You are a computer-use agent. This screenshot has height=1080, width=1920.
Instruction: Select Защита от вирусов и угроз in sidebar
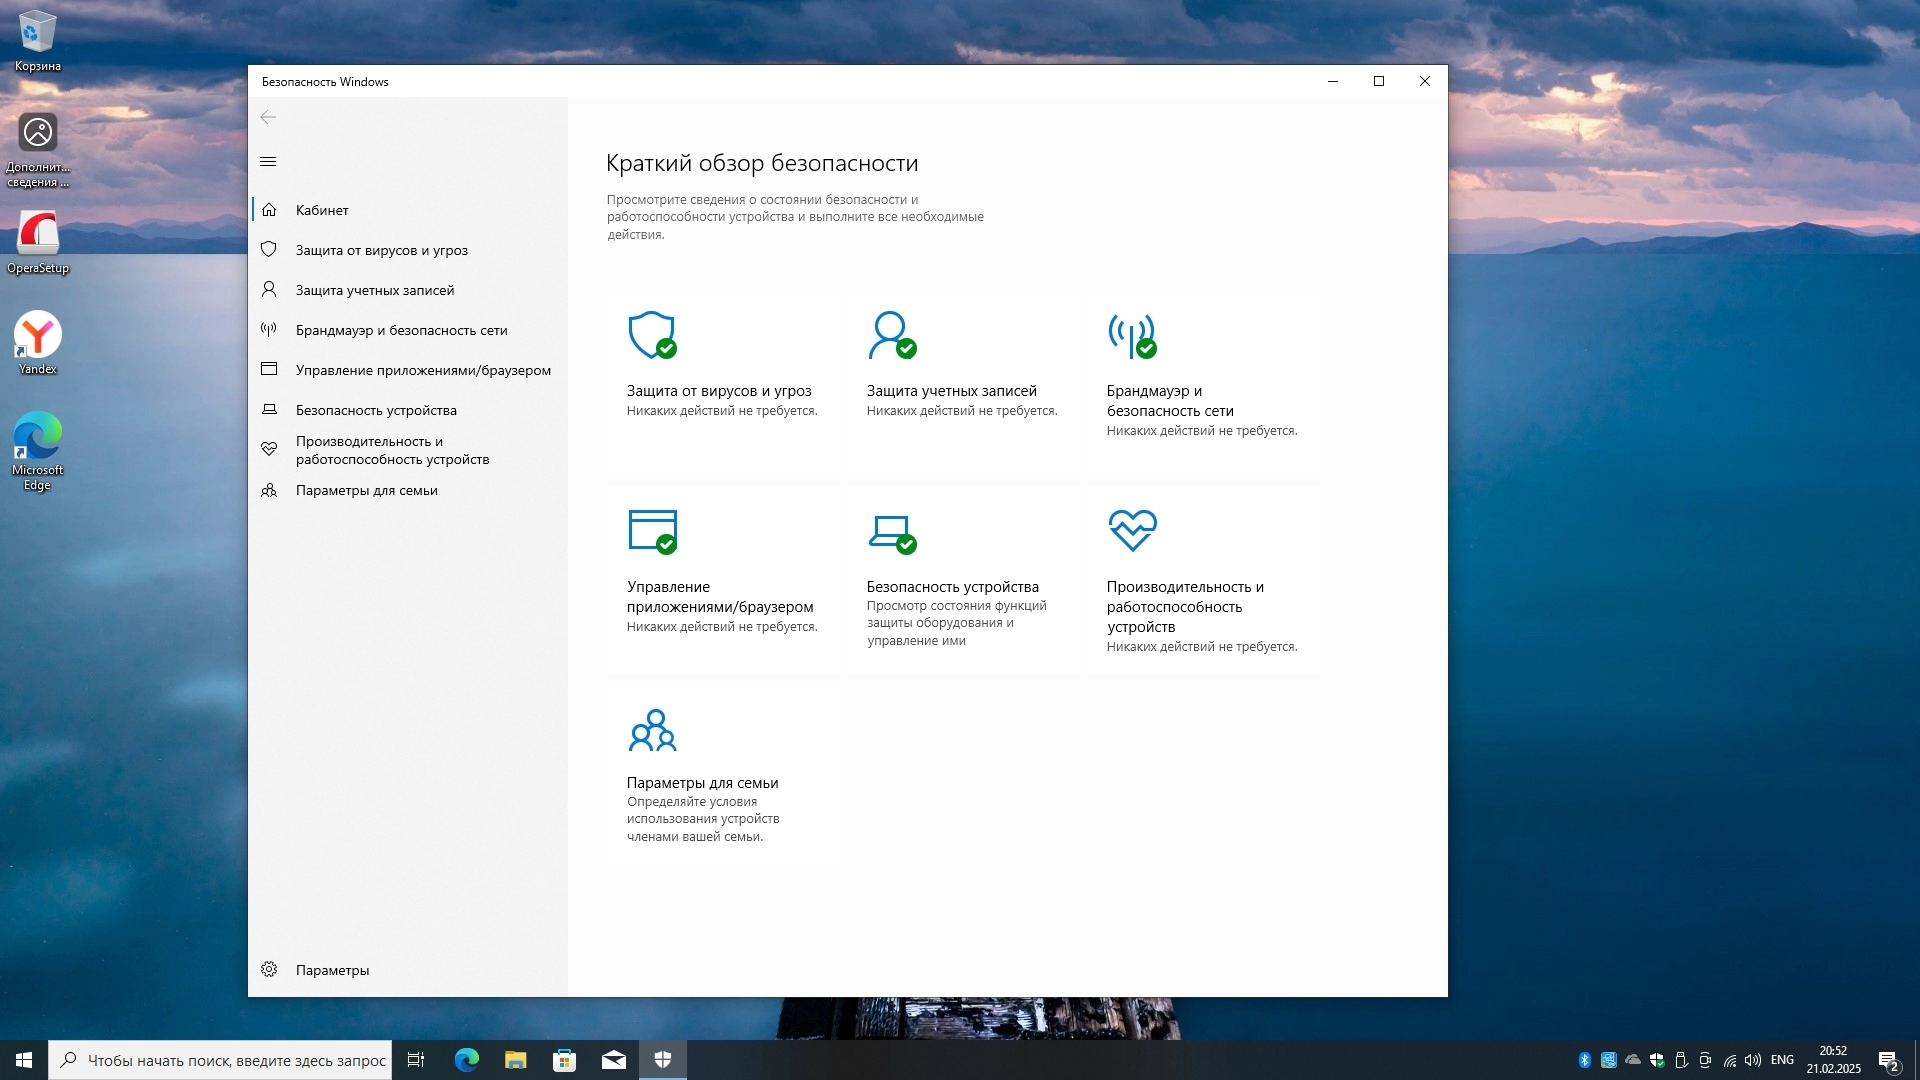click(x=381, y=250)
